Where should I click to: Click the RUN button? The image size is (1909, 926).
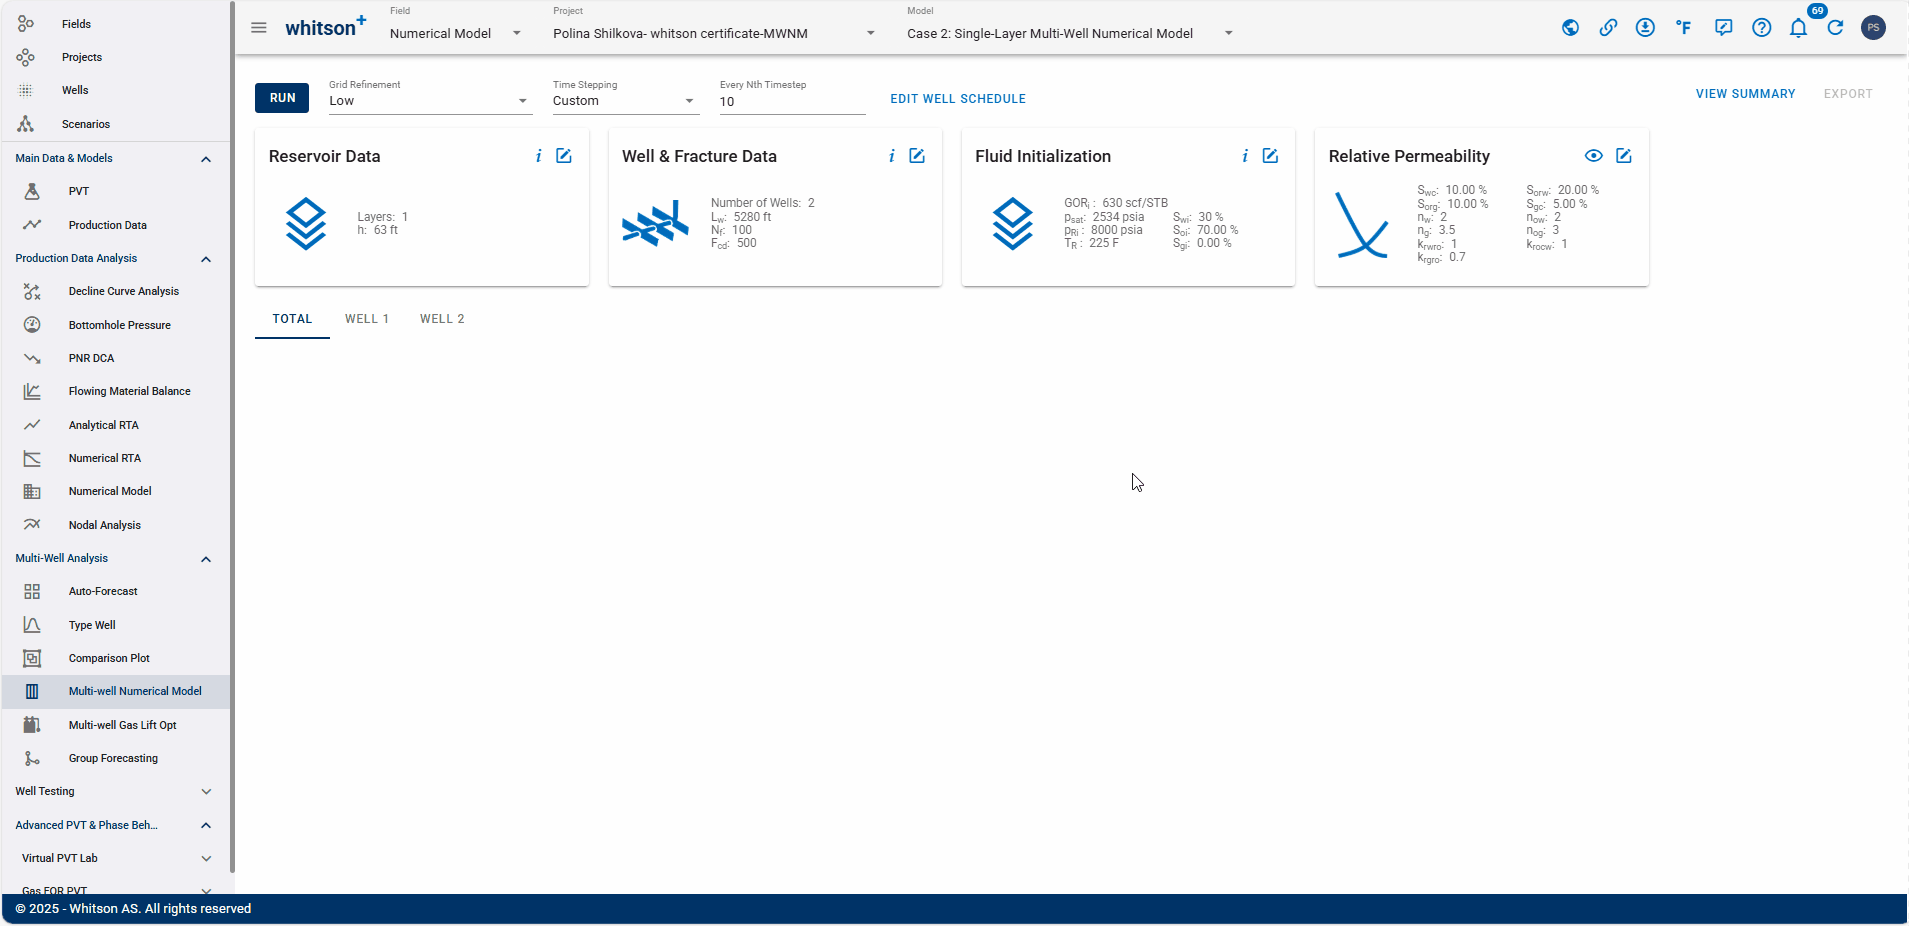pyautogui.click(x=282, y=98)
